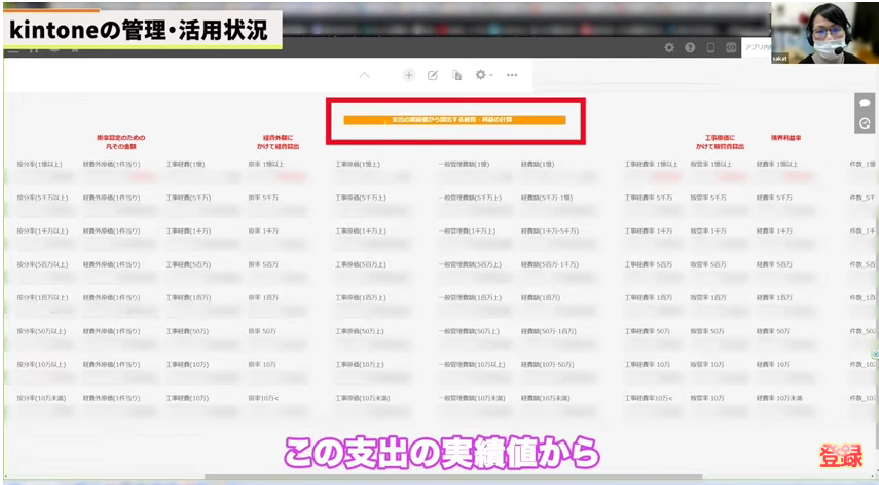Click the 掛率 1億以上 field label
This screenshot has width=879, height=485.
point(266,164)
